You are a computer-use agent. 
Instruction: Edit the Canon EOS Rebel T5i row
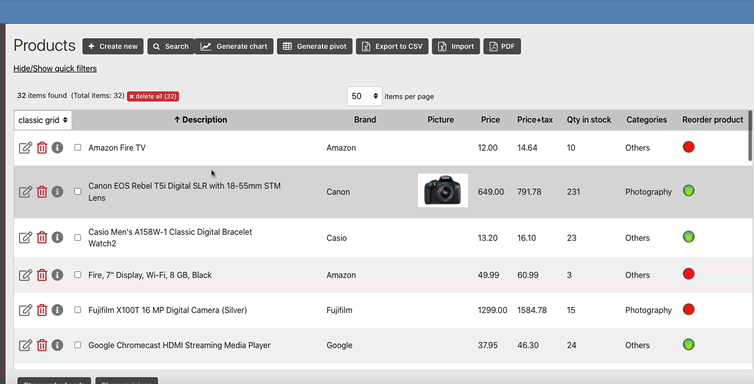coord(25,192)
